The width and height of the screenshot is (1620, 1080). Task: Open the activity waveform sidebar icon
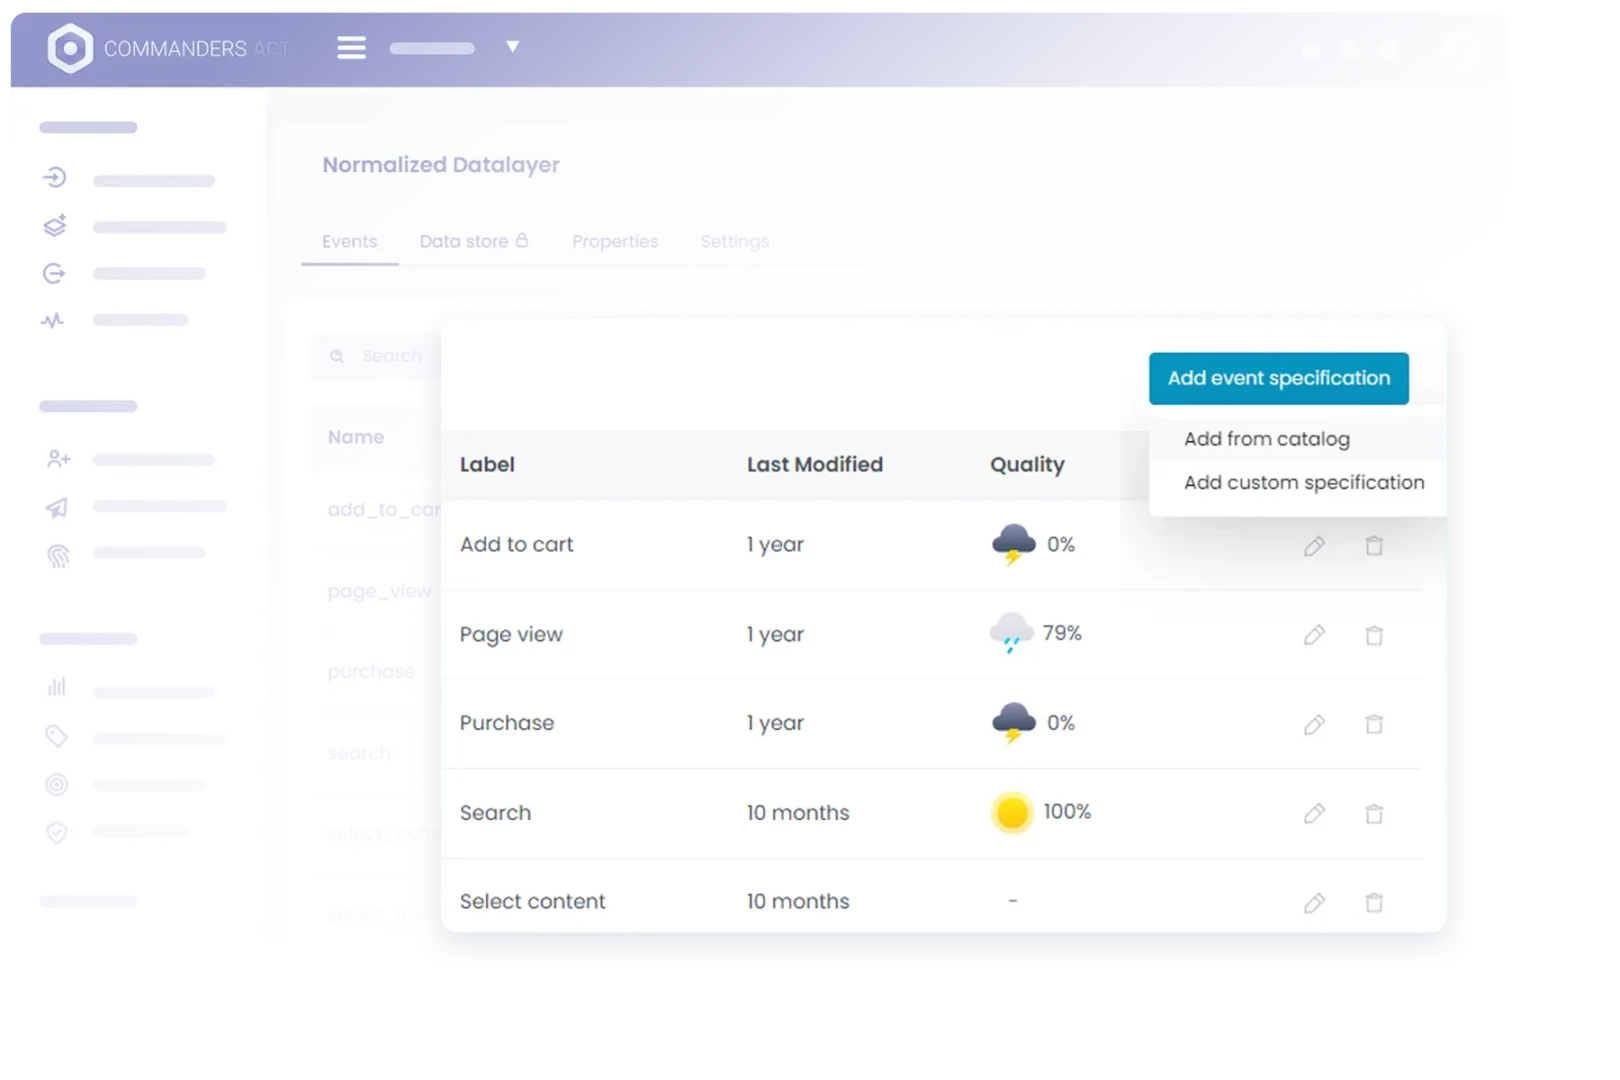pos(56,319)
